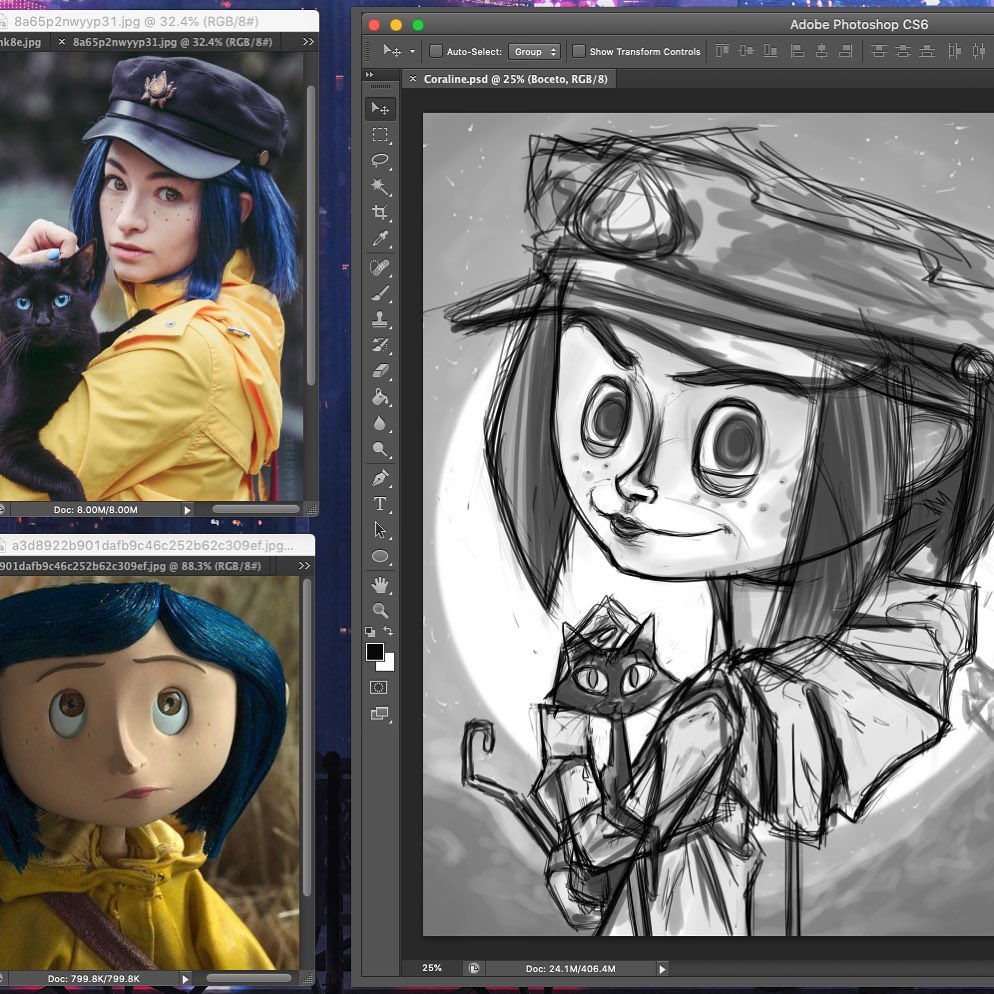Select the Ellipse shape tool

point(380,556)
